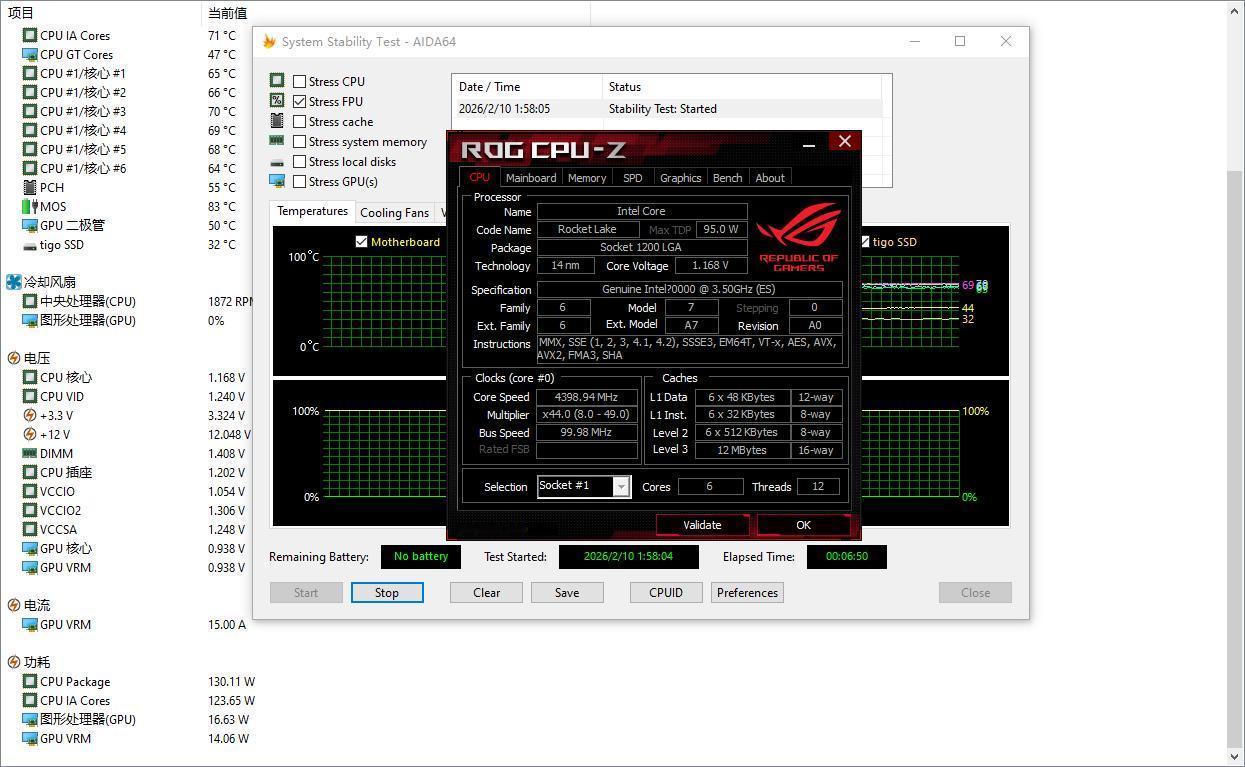The height and width of the screenshot is (767, 1245).
Task: Open the Bench tab in CPU-Z
Action: click(727, 177)
